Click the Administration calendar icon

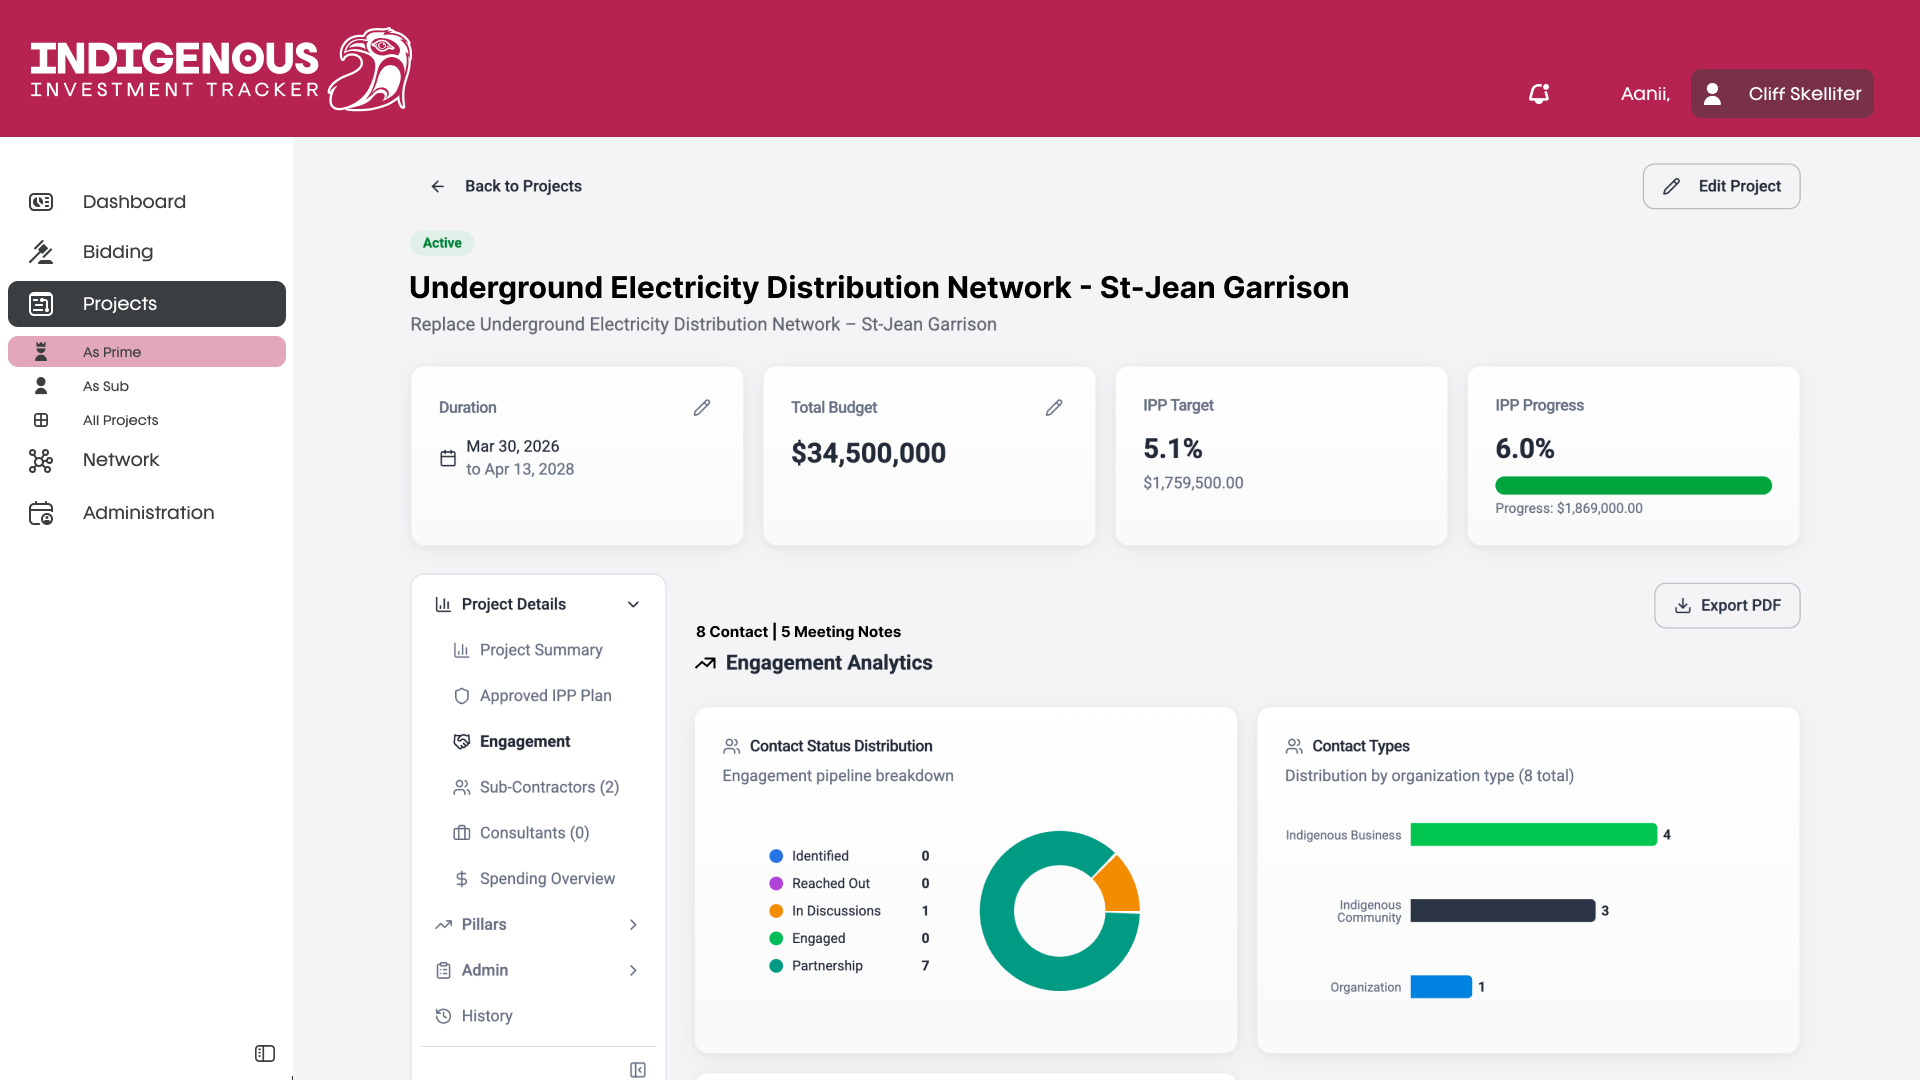(x=41, y=513)
